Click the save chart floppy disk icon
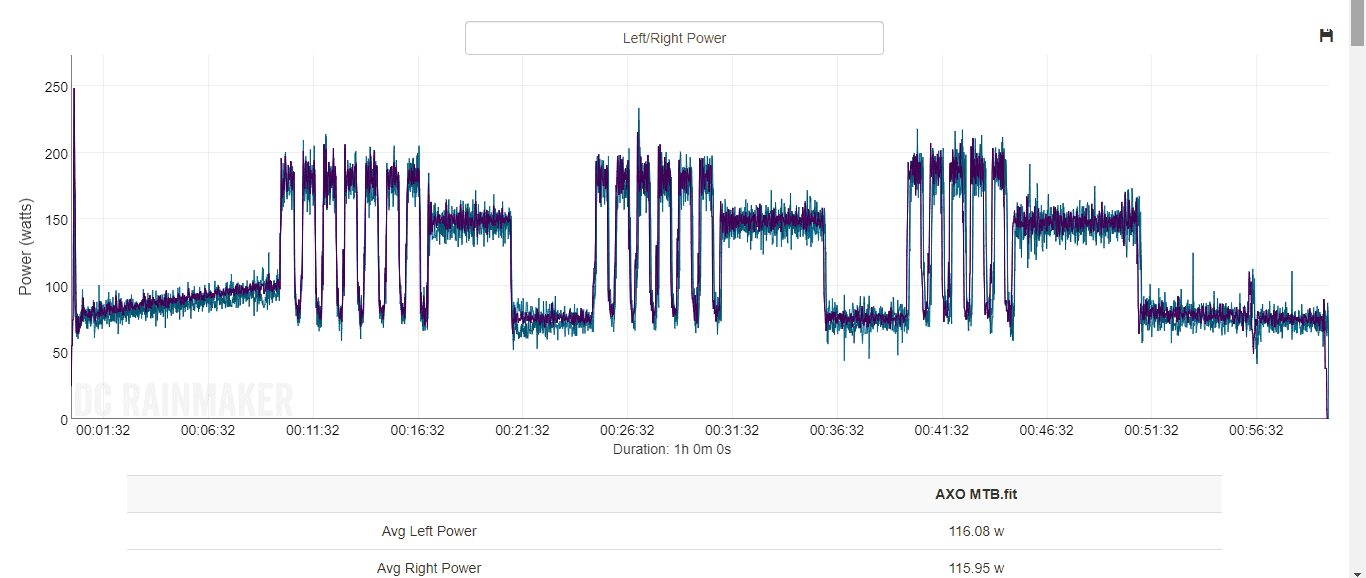The image size is (1366, 578). click(1327, 36)
